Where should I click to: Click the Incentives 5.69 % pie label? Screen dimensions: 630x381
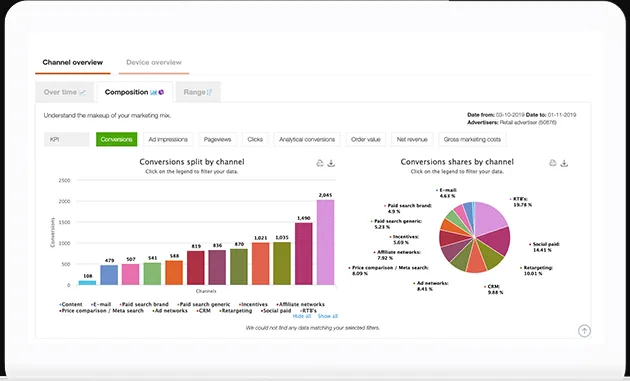coord(404,240)
